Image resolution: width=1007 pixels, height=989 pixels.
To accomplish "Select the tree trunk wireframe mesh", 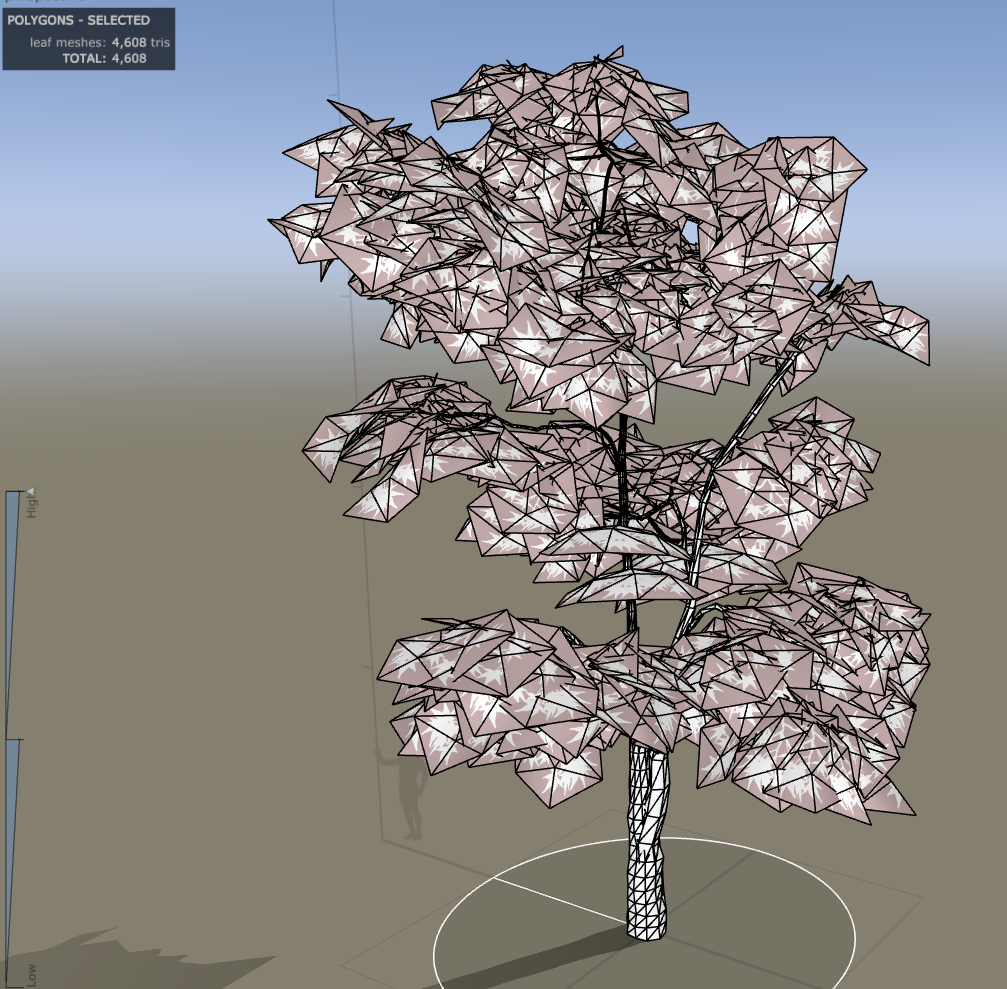I will [x=647, y=841].
